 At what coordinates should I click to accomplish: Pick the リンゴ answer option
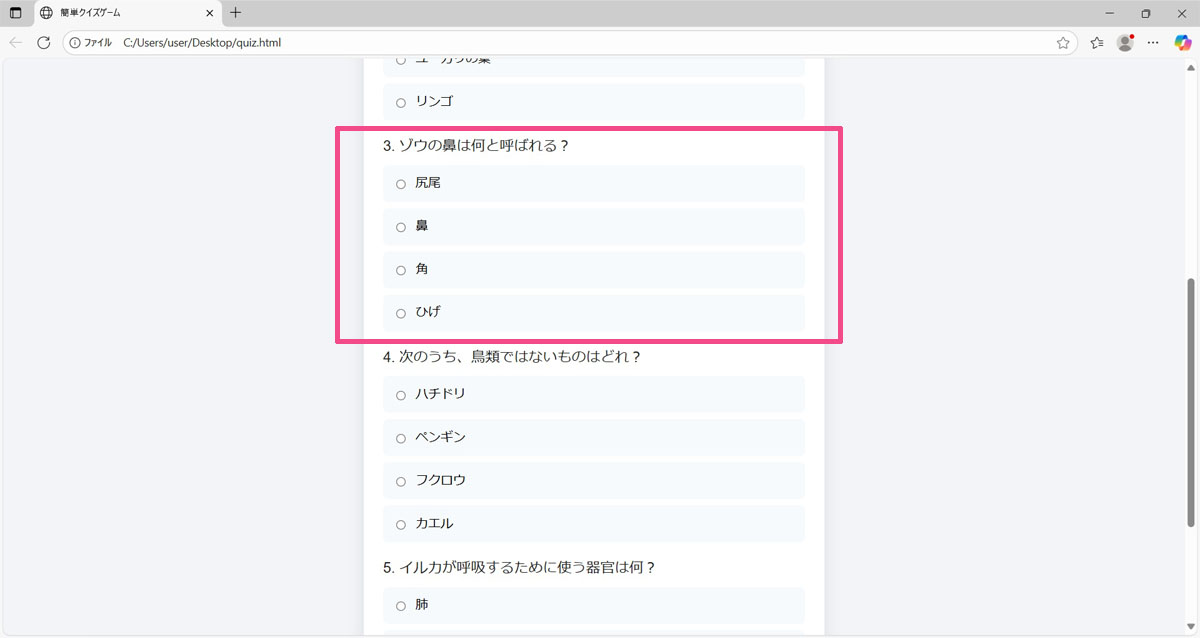pyautogui.click(x=401, y=102)
